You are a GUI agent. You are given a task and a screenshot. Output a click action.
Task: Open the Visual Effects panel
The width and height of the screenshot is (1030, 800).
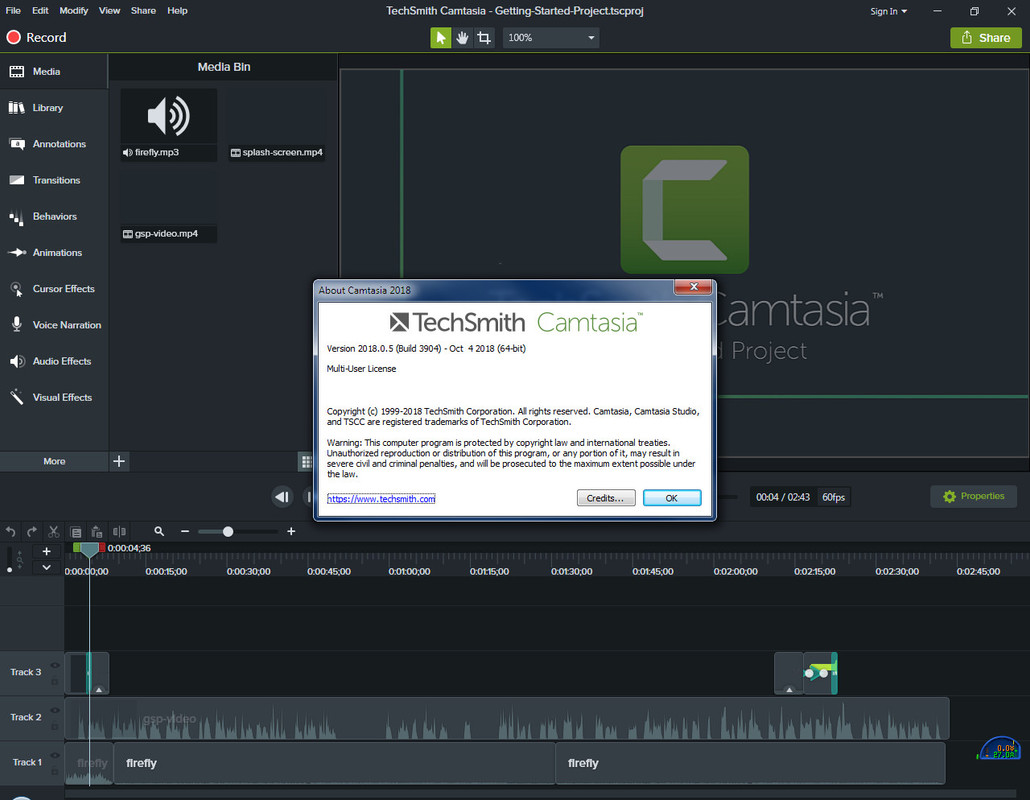[x=54, y=397]
